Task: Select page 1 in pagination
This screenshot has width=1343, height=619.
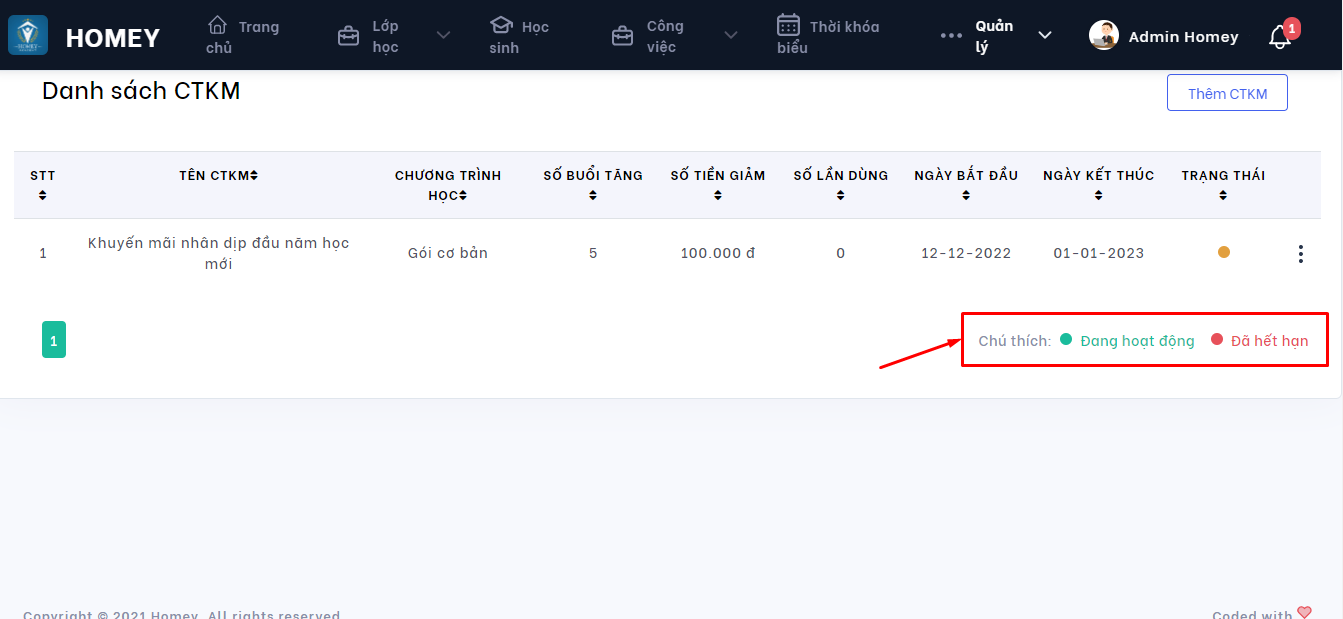Action: [54, 340]
